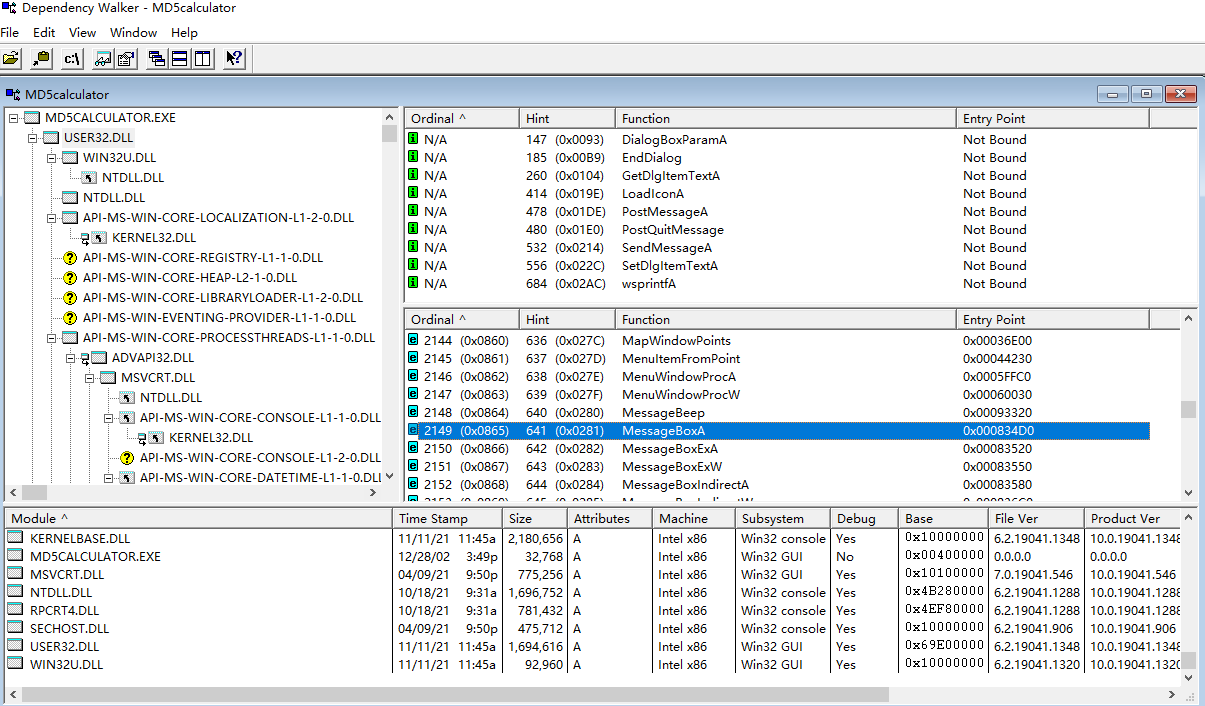Click the module icon for SECHOST.DLL in list

pyautogui.click(x=15, y=628)
